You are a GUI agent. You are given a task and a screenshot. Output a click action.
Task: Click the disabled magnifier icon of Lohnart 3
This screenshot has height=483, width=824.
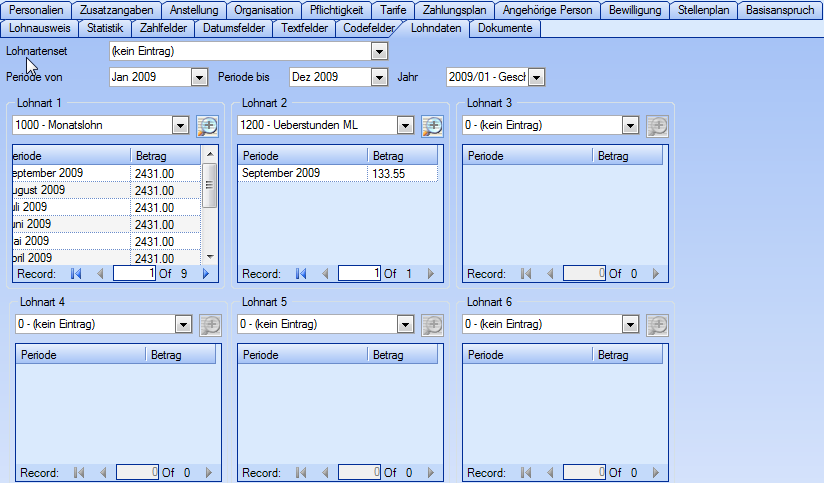pyautogui.click(x=657, y=126)
